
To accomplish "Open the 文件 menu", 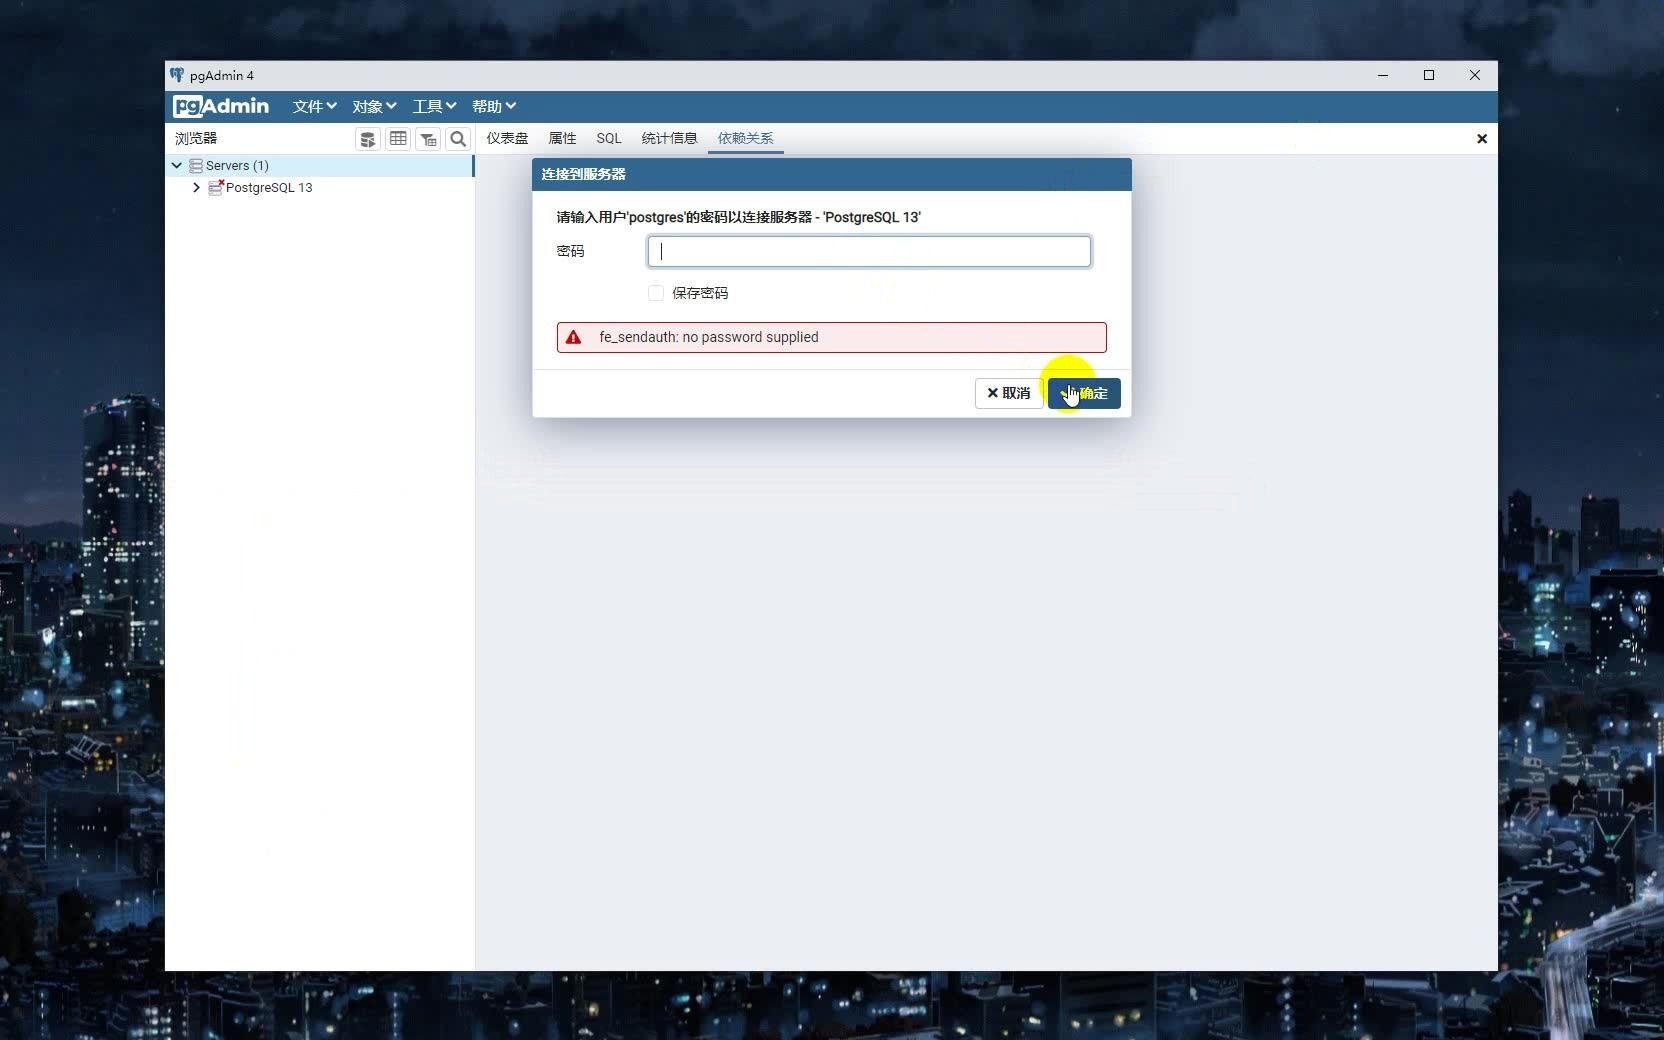I will (x=314, y=106).
